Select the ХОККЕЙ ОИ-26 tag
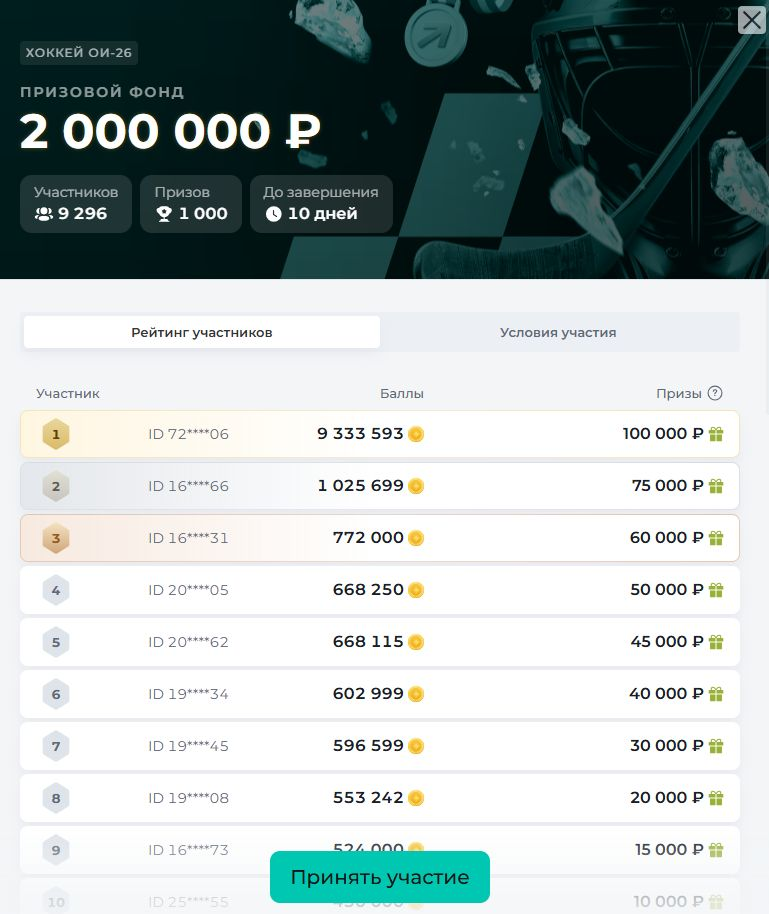The width and height of the screenshot is (769, 914). (x=79, y=54)
